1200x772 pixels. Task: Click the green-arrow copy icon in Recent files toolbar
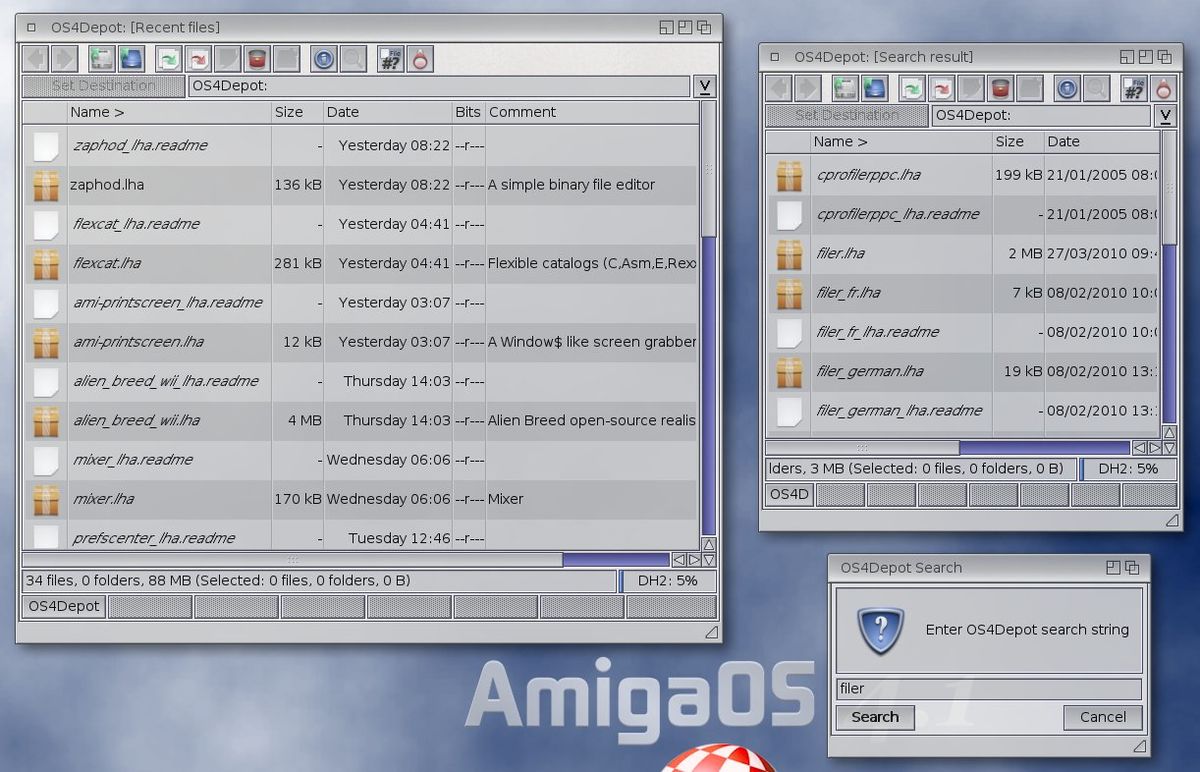click(x=168, y=59)
